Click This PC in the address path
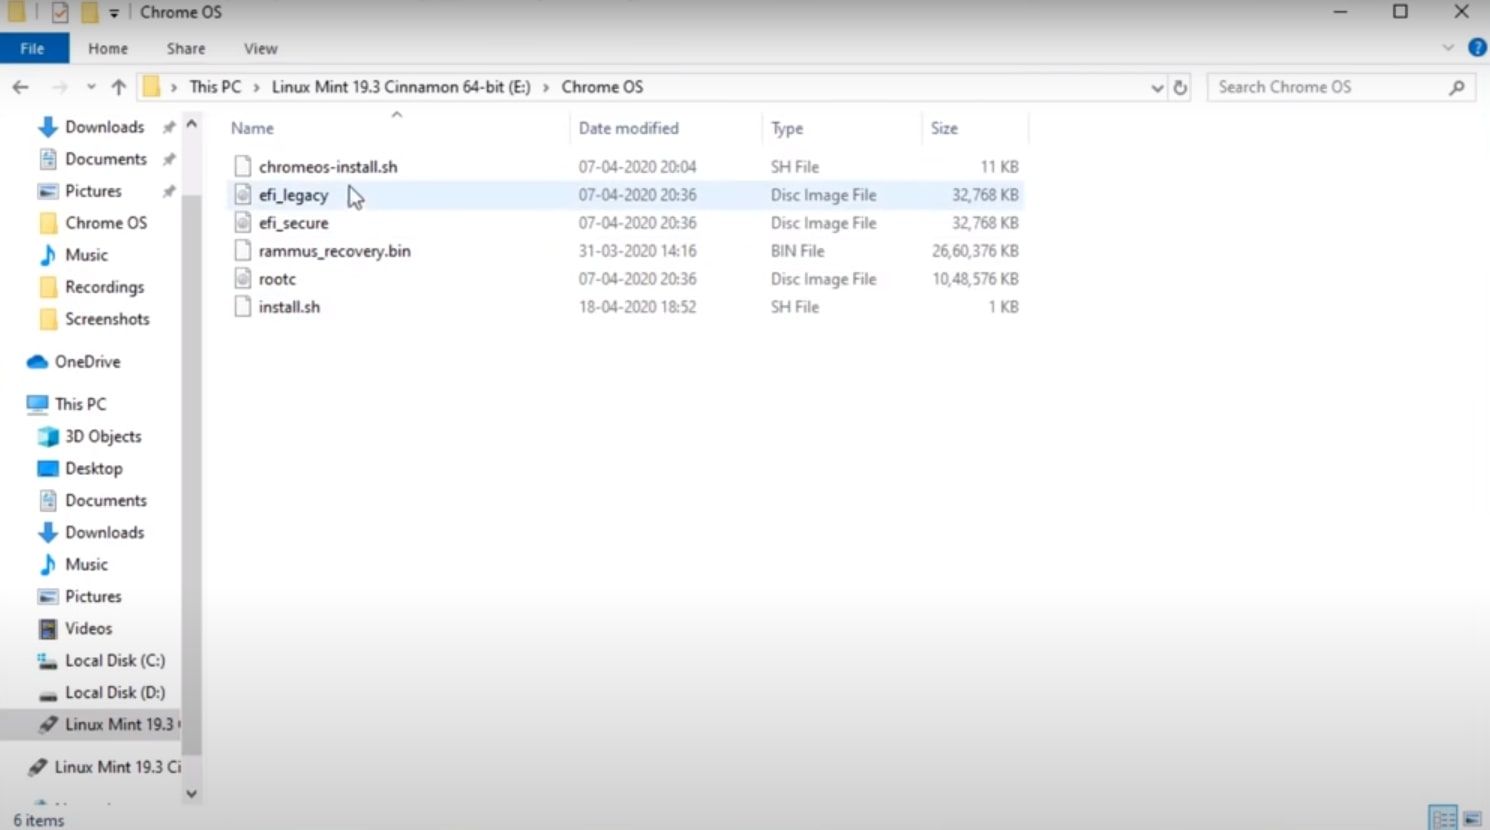The width and height of the screenshot is (1490, 830). pos(215,87)
